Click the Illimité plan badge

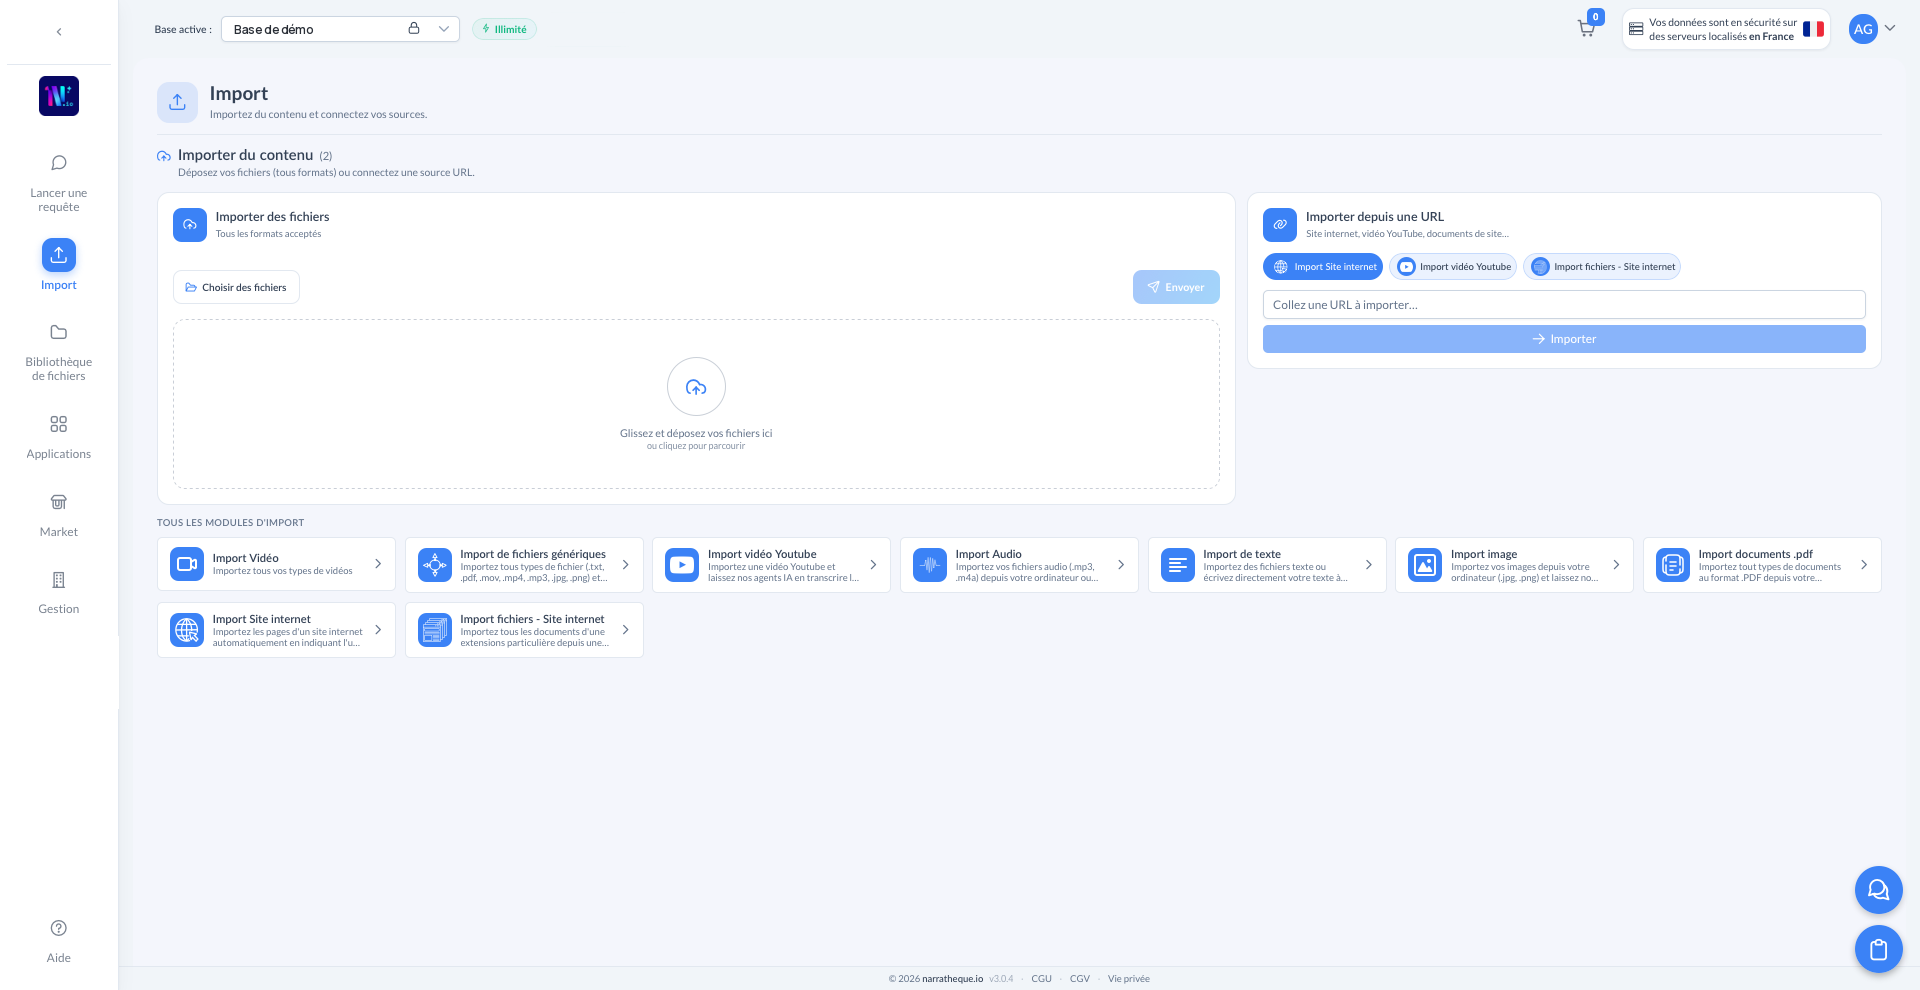(x=504, y=29)
